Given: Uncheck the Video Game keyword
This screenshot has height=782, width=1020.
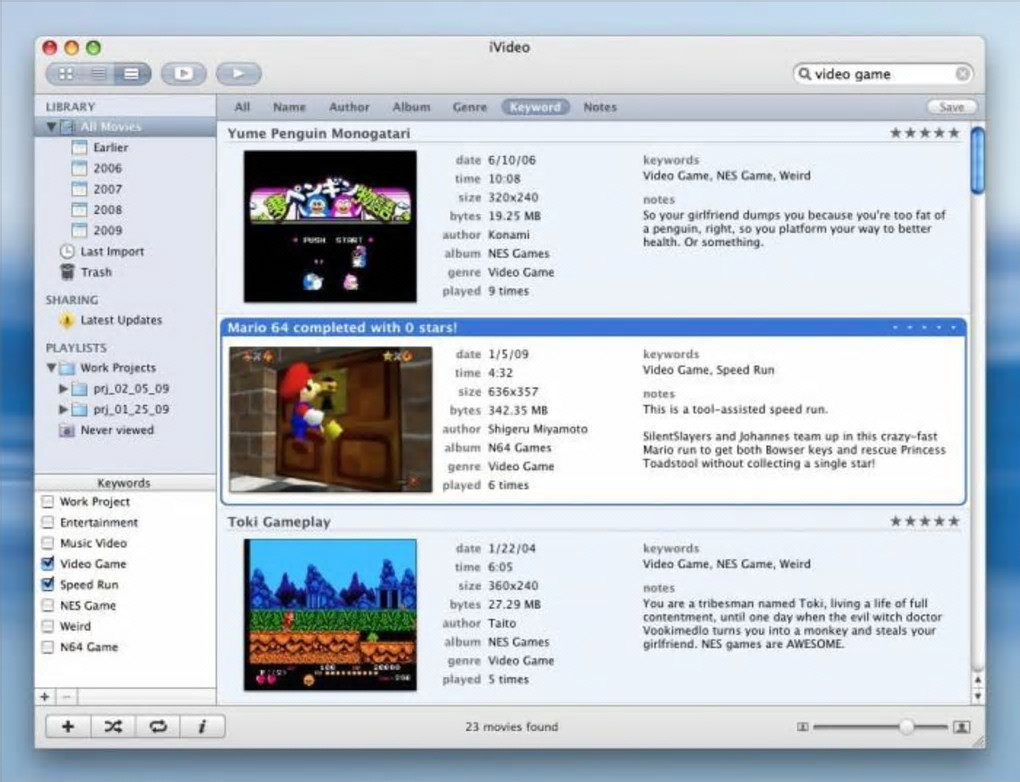Looking at the screenshot, I should click(x=47, y=564).
